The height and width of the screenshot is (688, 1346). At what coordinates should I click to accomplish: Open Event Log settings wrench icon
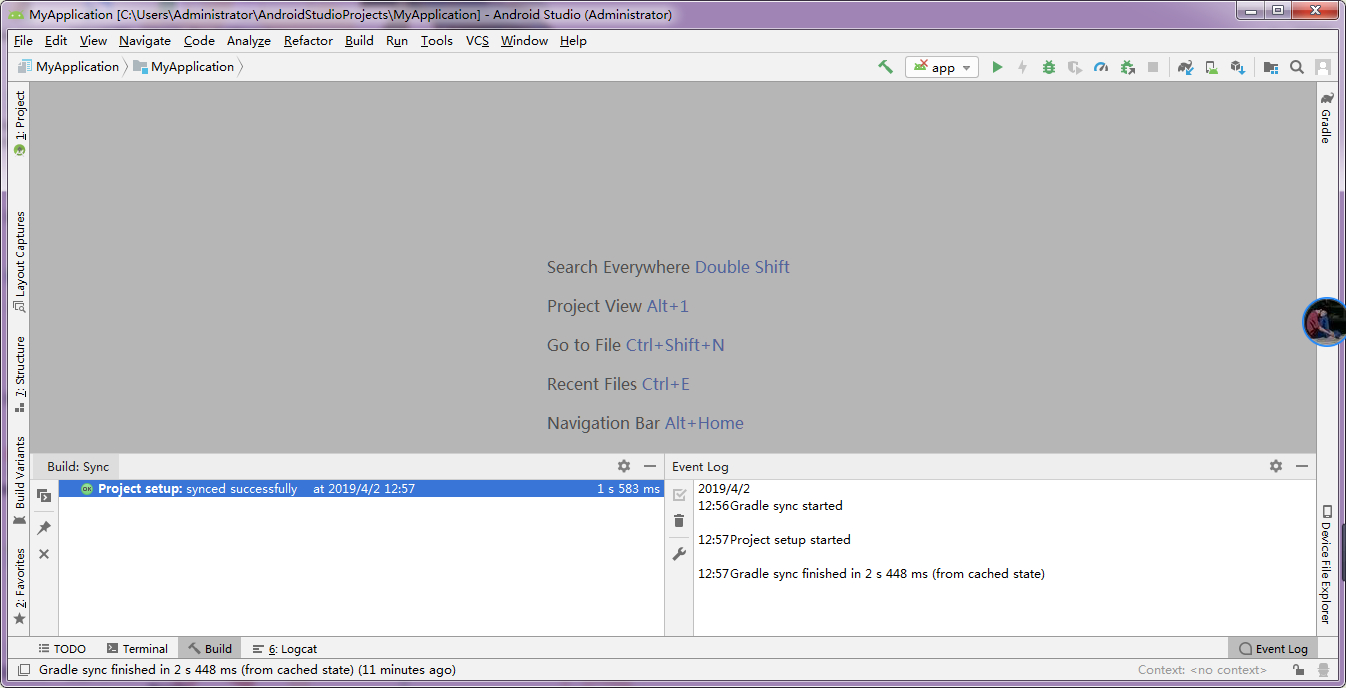(x=679, y=553)
